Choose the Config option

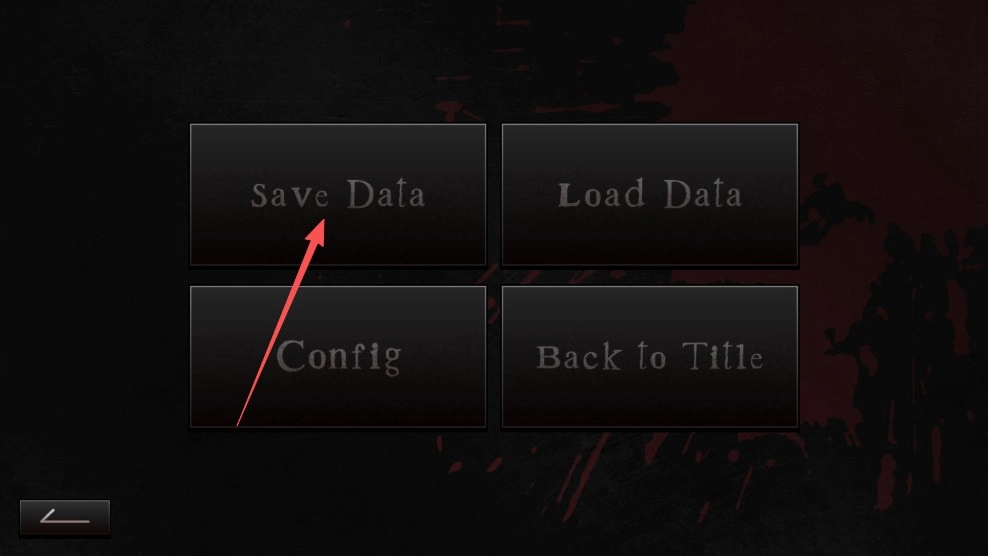click(338, 357)
